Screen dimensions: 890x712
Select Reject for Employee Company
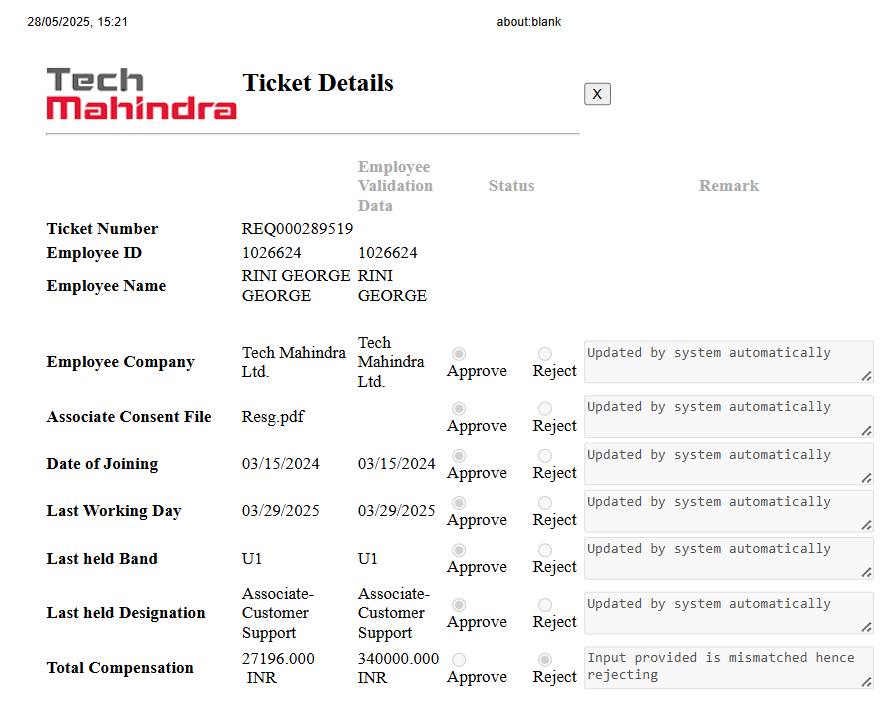pos(545,354)
